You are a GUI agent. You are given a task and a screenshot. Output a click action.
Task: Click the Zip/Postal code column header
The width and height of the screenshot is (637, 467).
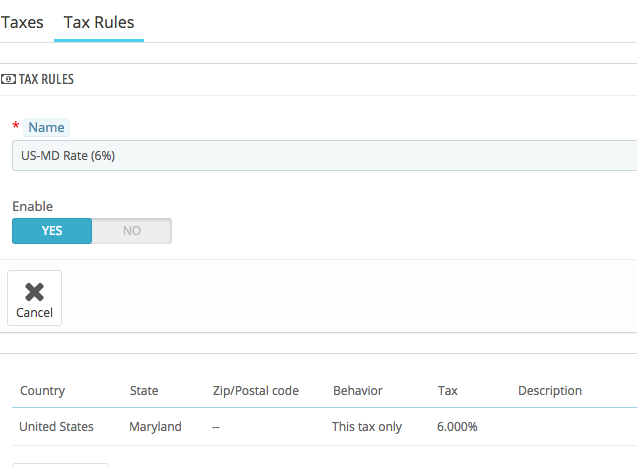coord(256,391)
